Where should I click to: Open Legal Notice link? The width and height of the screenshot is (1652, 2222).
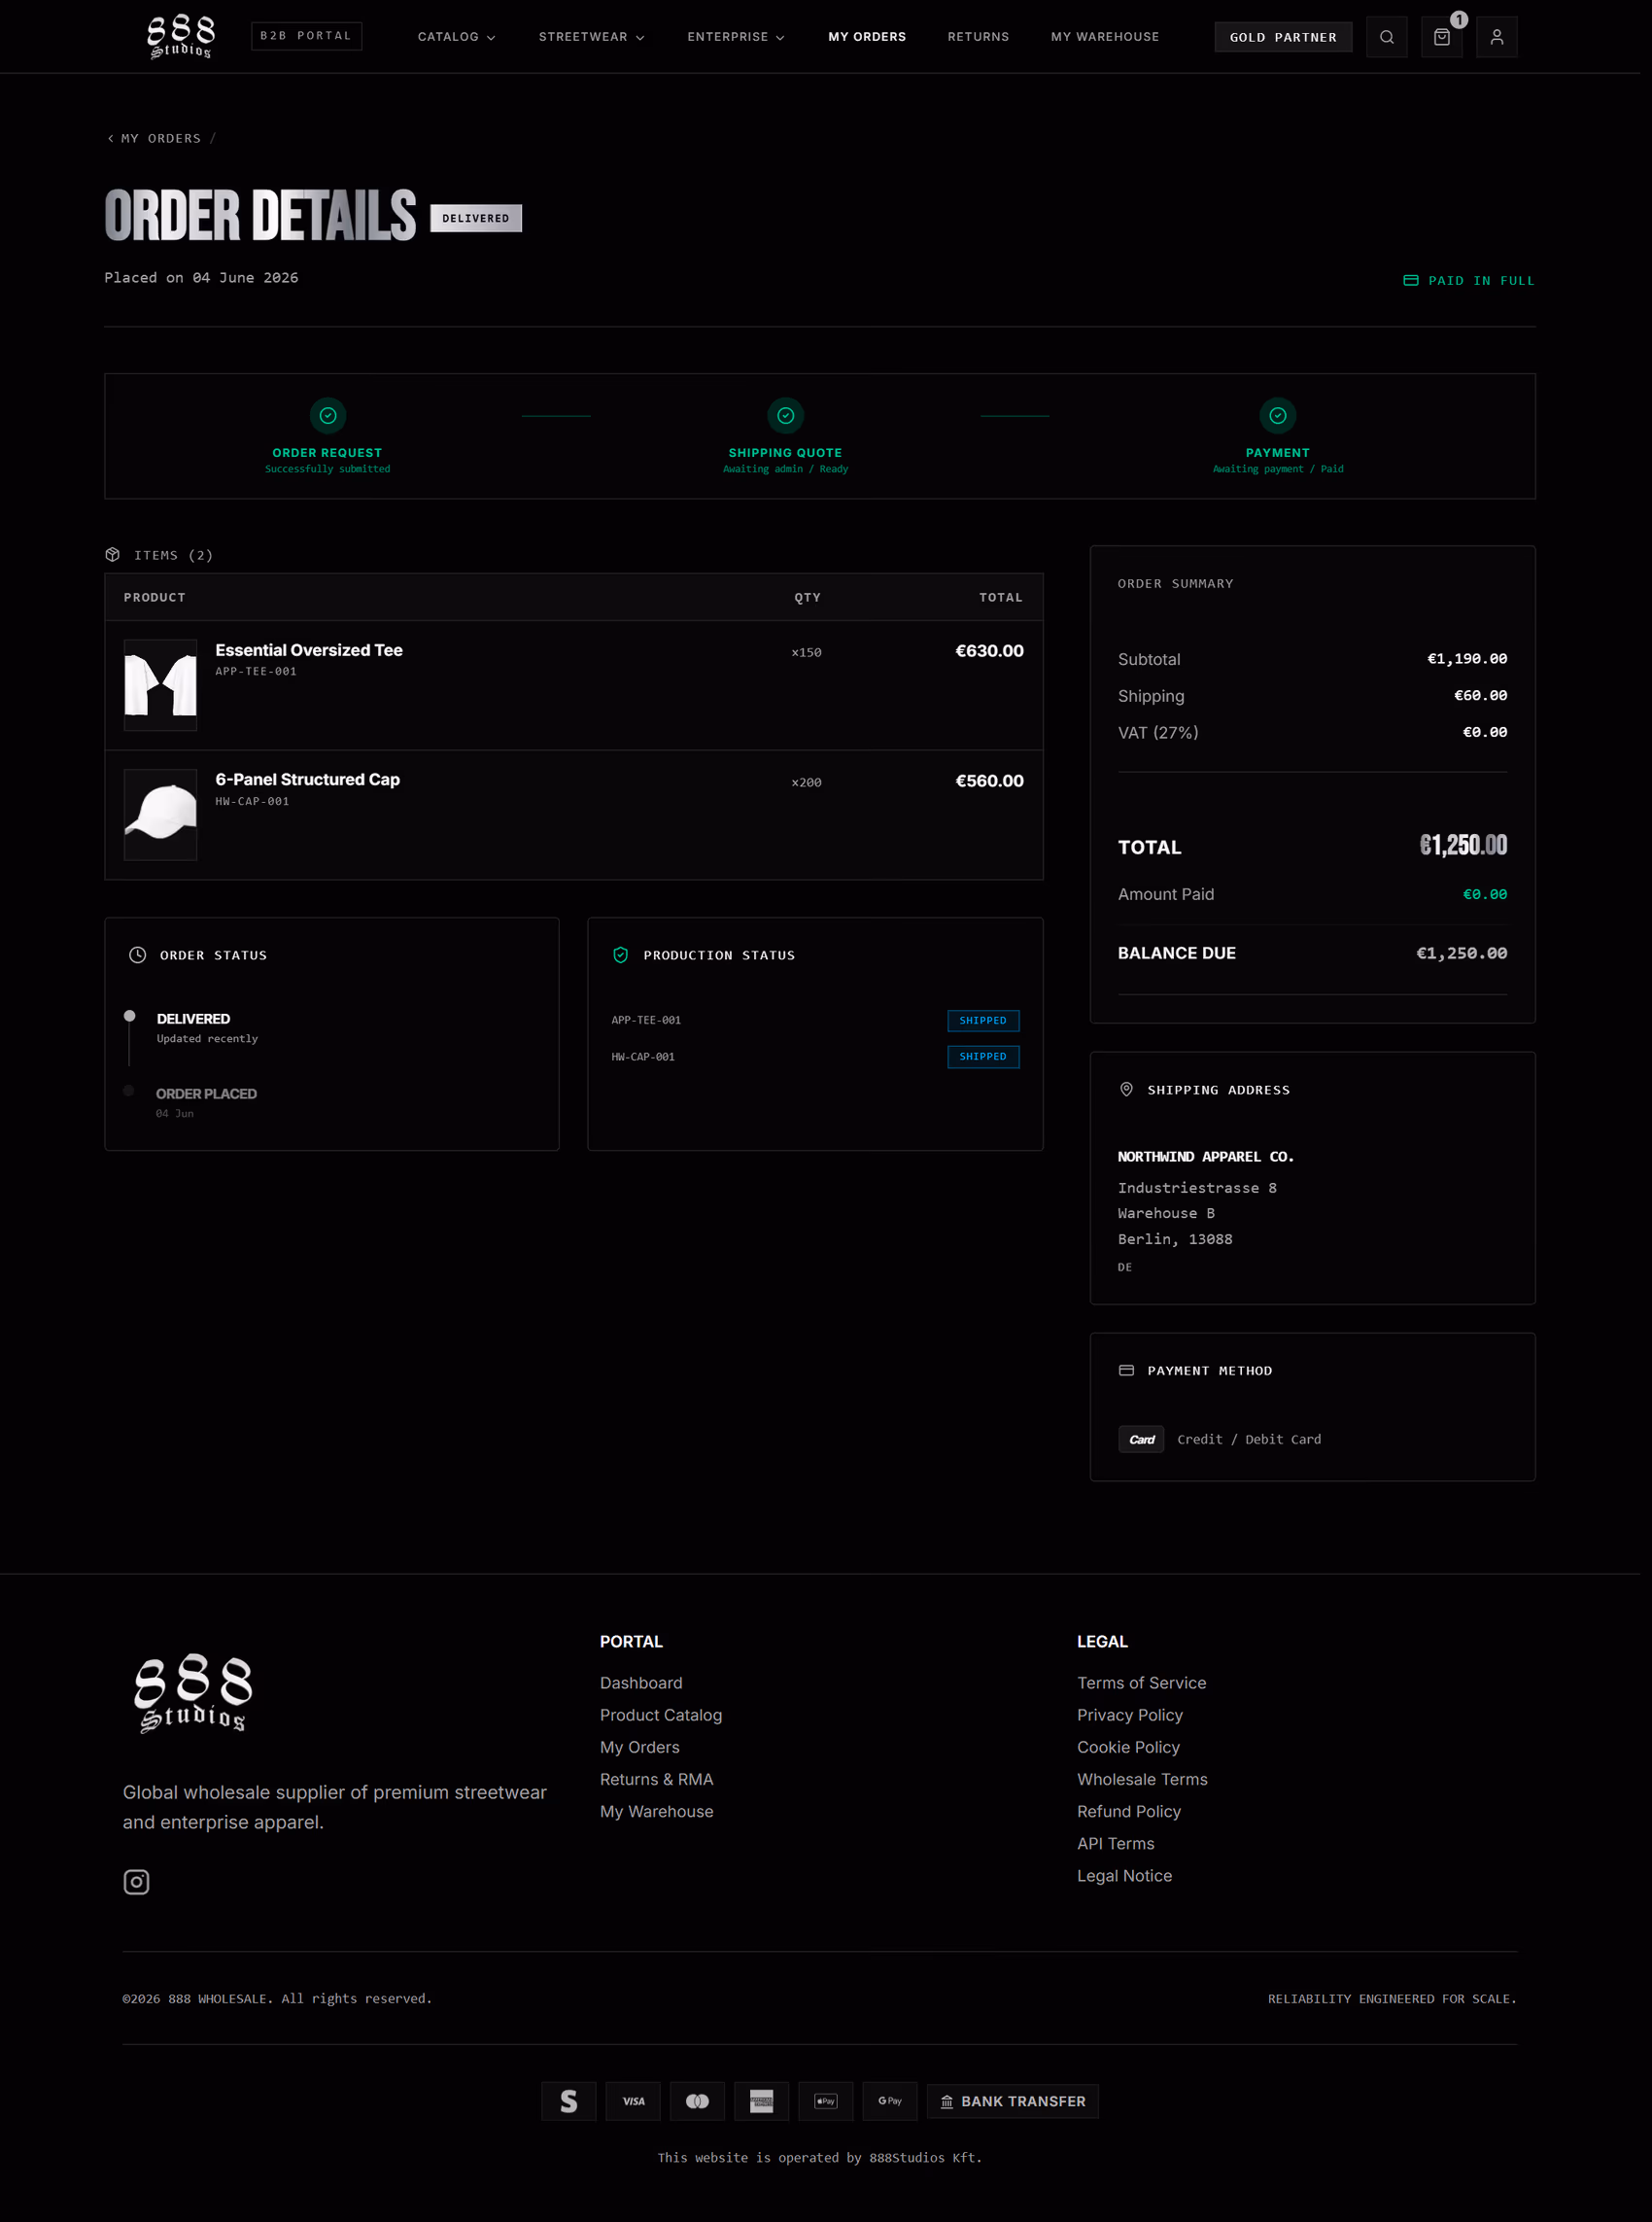coord(1124,1876)
